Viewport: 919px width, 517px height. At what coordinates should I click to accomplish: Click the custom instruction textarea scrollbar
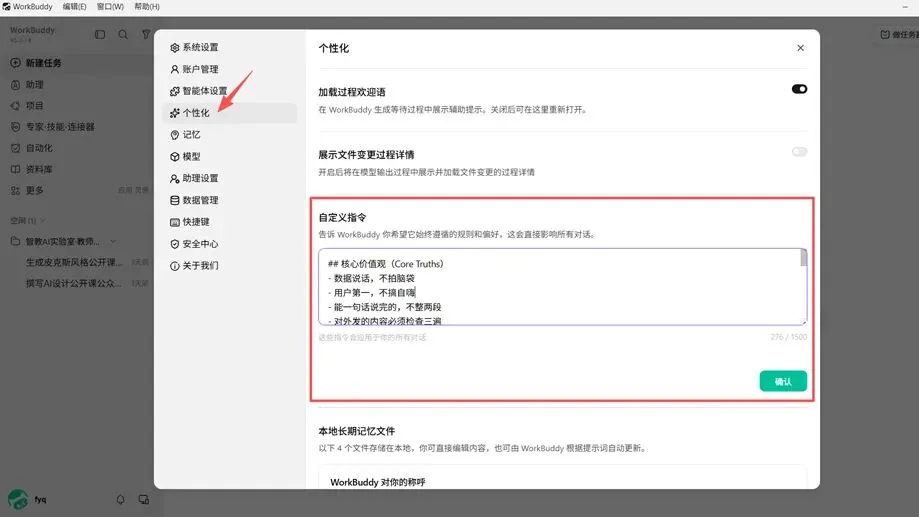803,258
